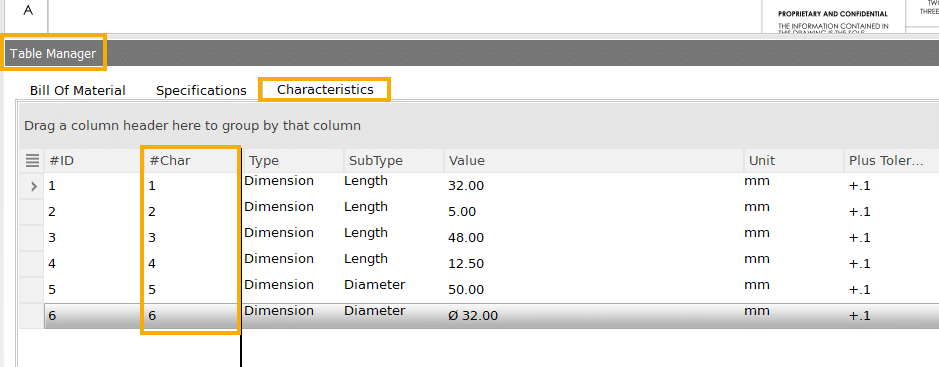Click the Table Manager panel title

pyautogui.click(x=53, y=53)
